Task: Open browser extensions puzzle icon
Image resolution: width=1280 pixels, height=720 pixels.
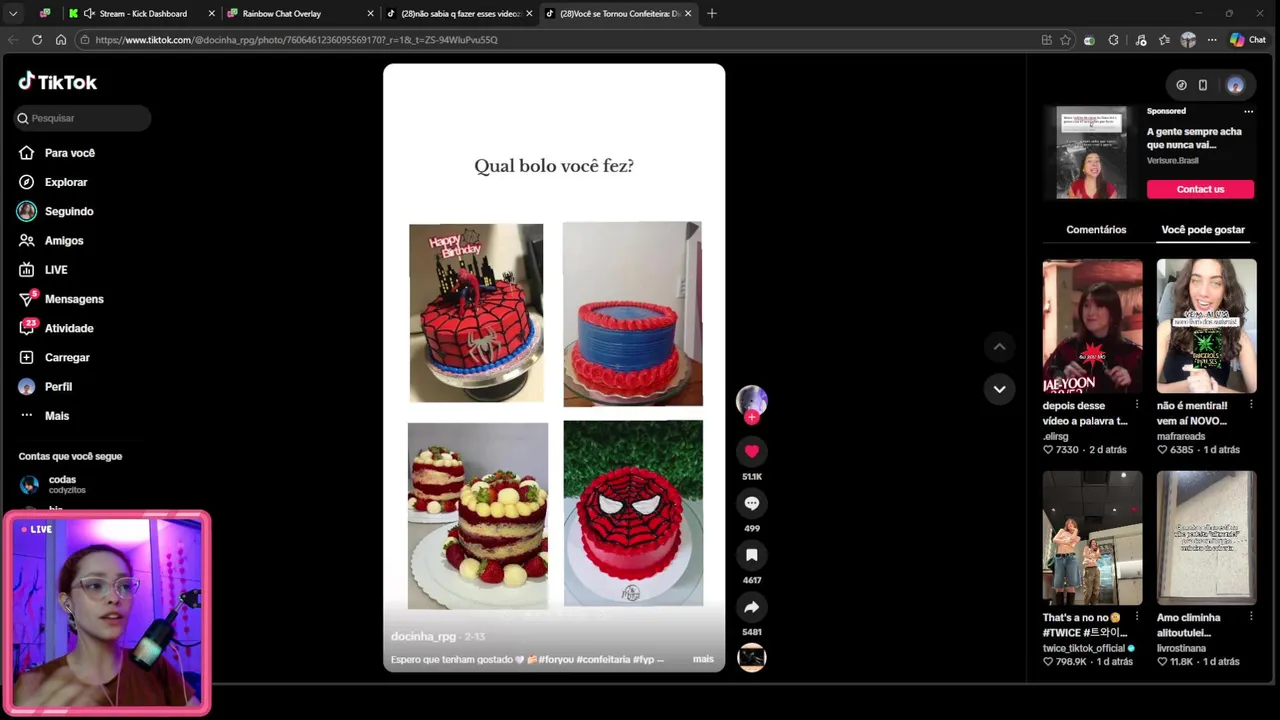Action: 1114,40
